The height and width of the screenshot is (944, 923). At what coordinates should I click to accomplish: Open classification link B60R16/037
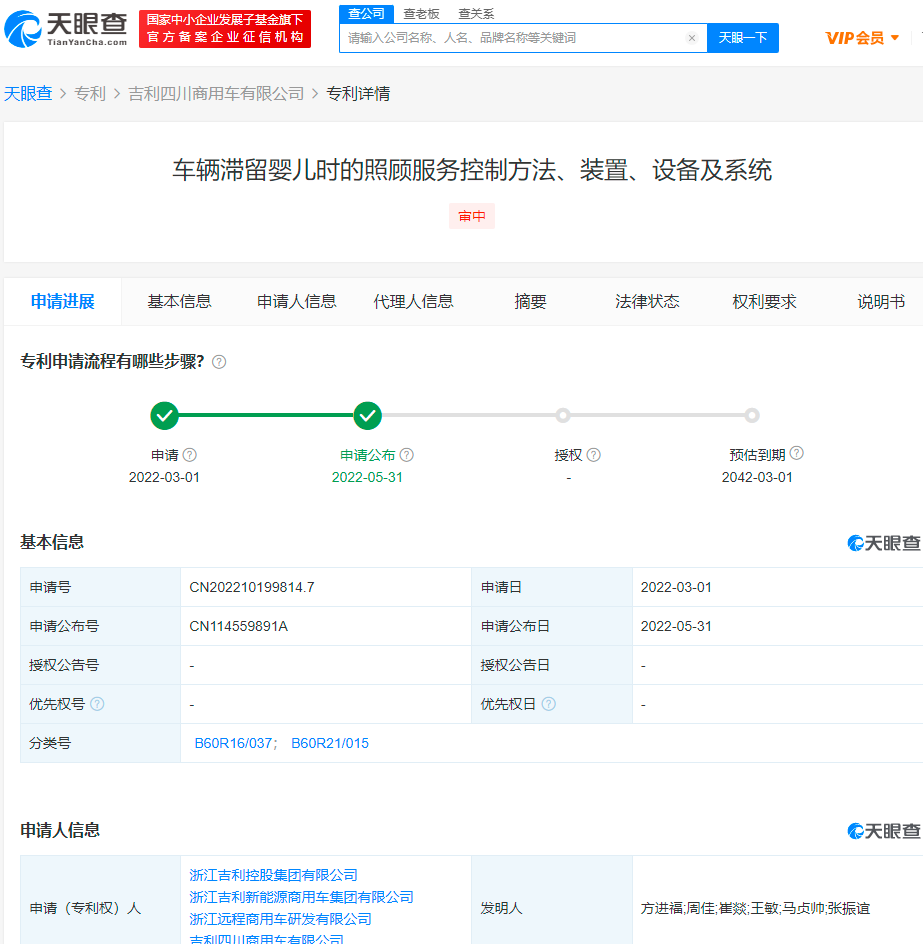pyautogui.click(x=233, y=744)
